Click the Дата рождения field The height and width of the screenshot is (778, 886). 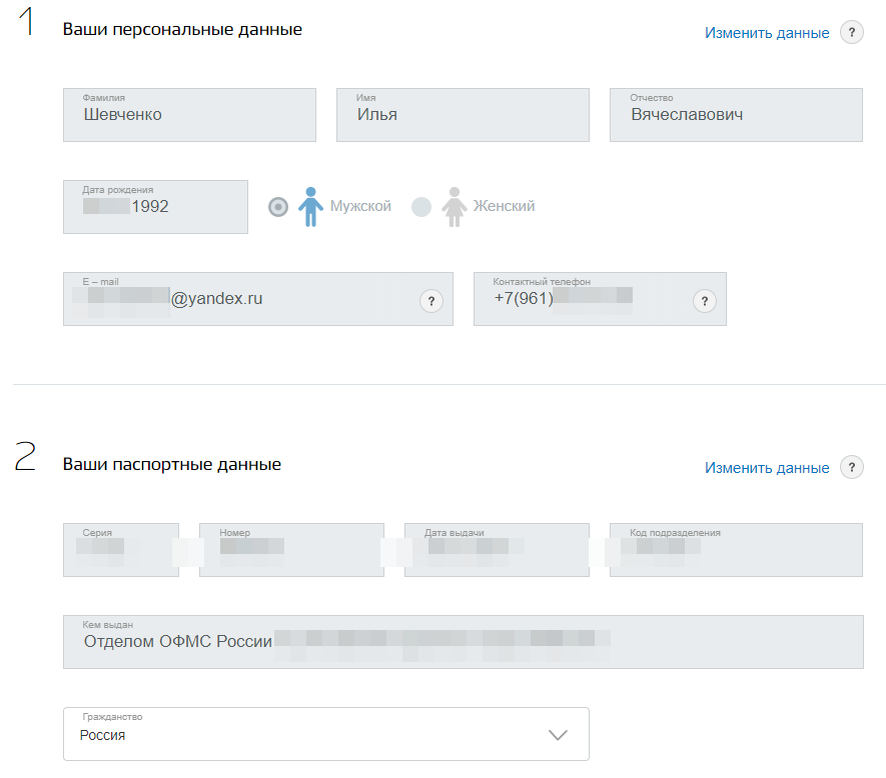tap(155, 207)
